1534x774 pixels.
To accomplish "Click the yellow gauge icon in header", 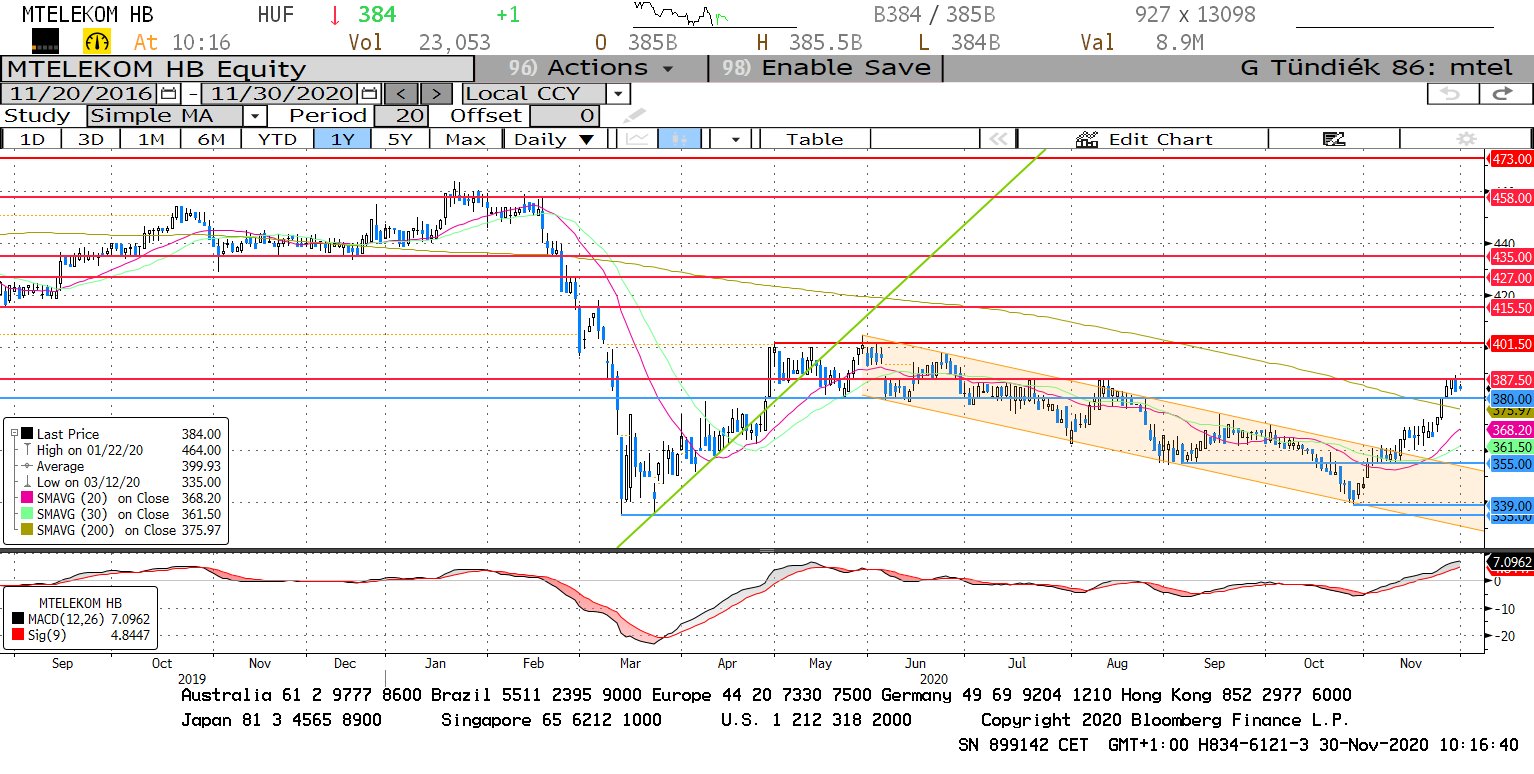I will [97, 41].
